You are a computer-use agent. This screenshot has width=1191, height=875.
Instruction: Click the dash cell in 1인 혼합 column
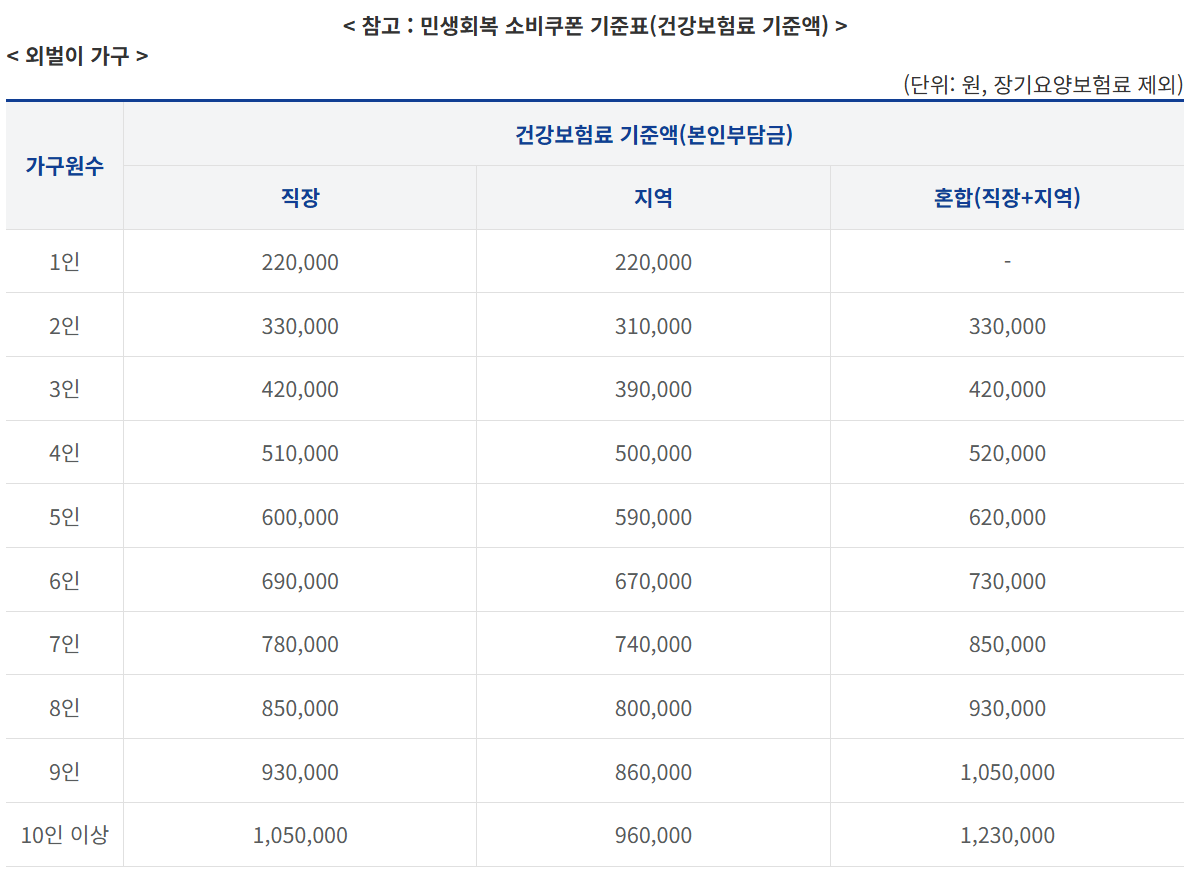(1006, 262)
